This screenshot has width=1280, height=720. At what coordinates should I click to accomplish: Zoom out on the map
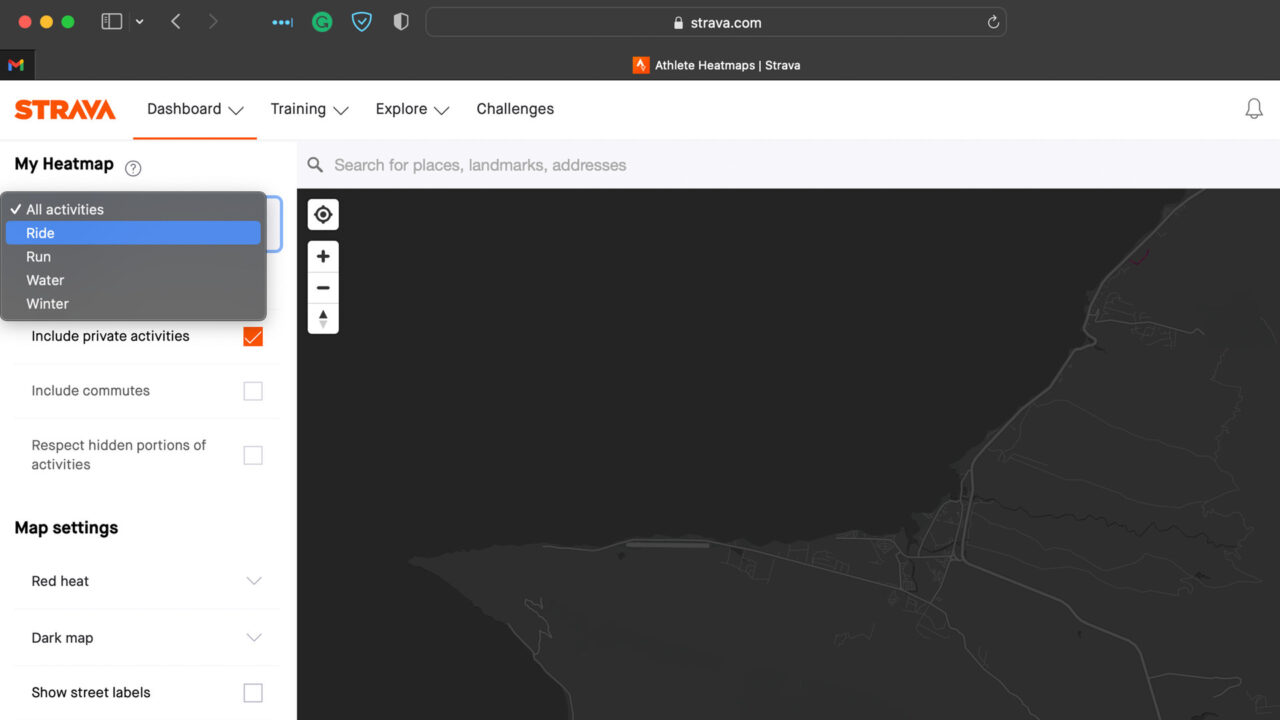coord(323,288)
